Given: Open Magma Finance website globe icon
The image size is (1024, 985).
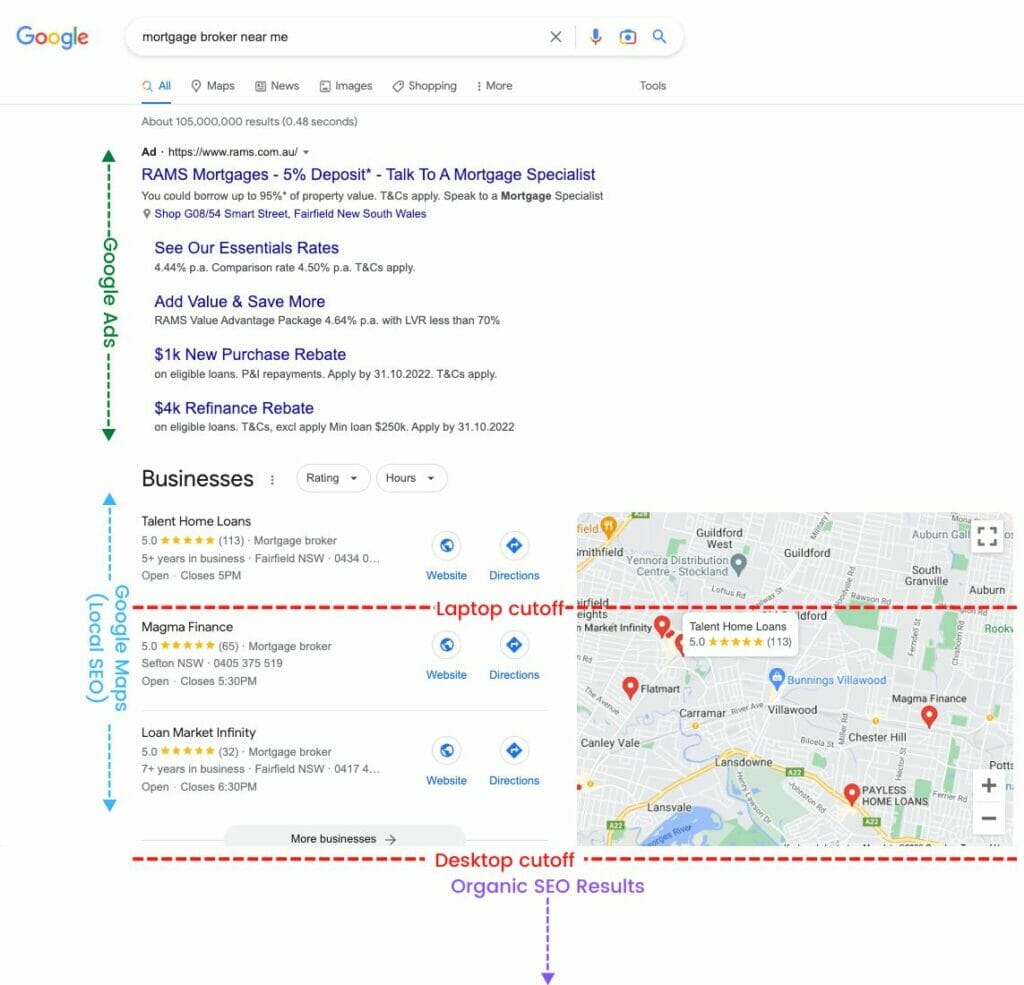Looking at the screenshot, I should tap(447, 645).
